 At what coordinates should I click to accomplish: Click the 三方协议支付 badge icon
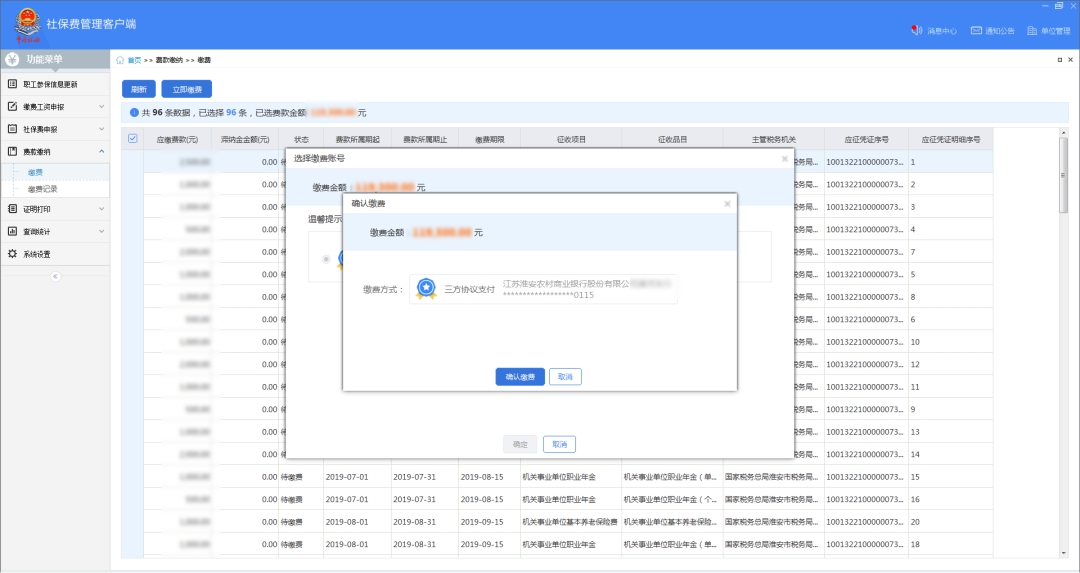(x=426, y=288)
